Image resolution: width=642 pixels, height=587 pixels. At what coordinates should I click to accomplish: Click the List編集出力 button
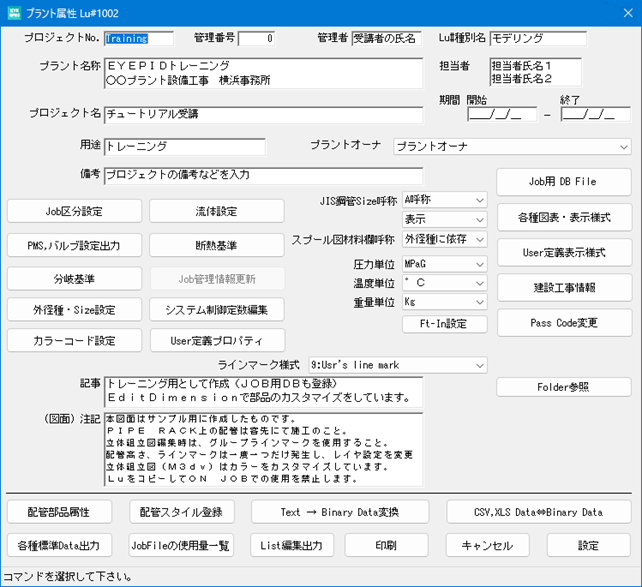tap(292, 545)
